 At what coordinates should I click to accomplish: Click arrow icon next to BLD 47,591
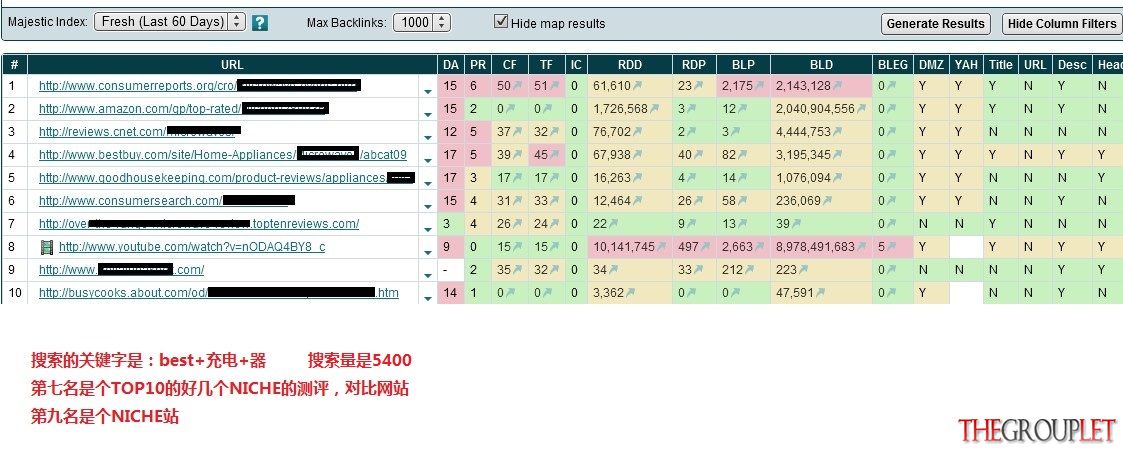pos(820,292)
